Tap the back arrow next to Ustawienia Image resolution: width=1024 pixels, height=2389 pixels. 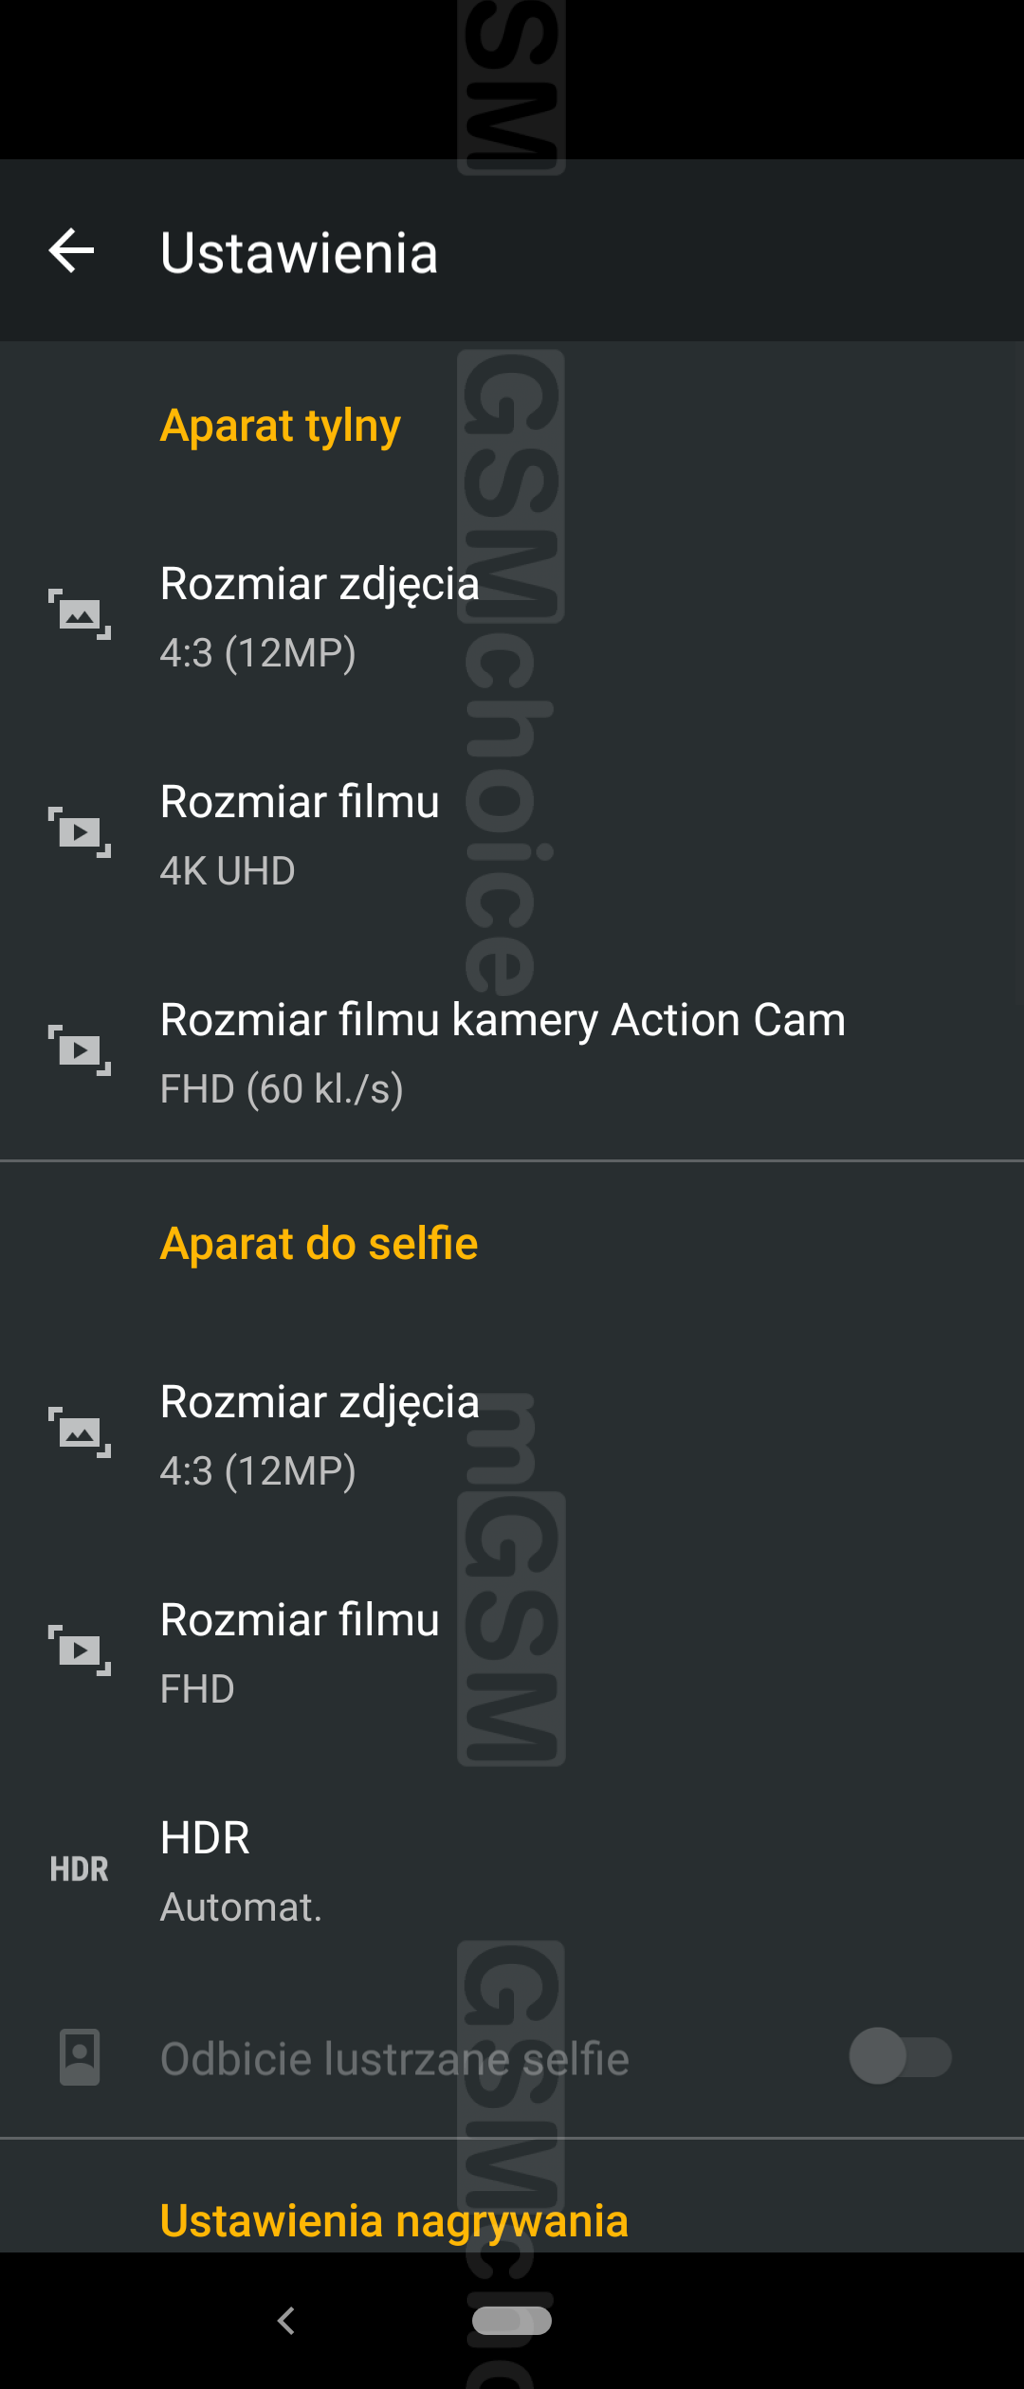point(72,251)
